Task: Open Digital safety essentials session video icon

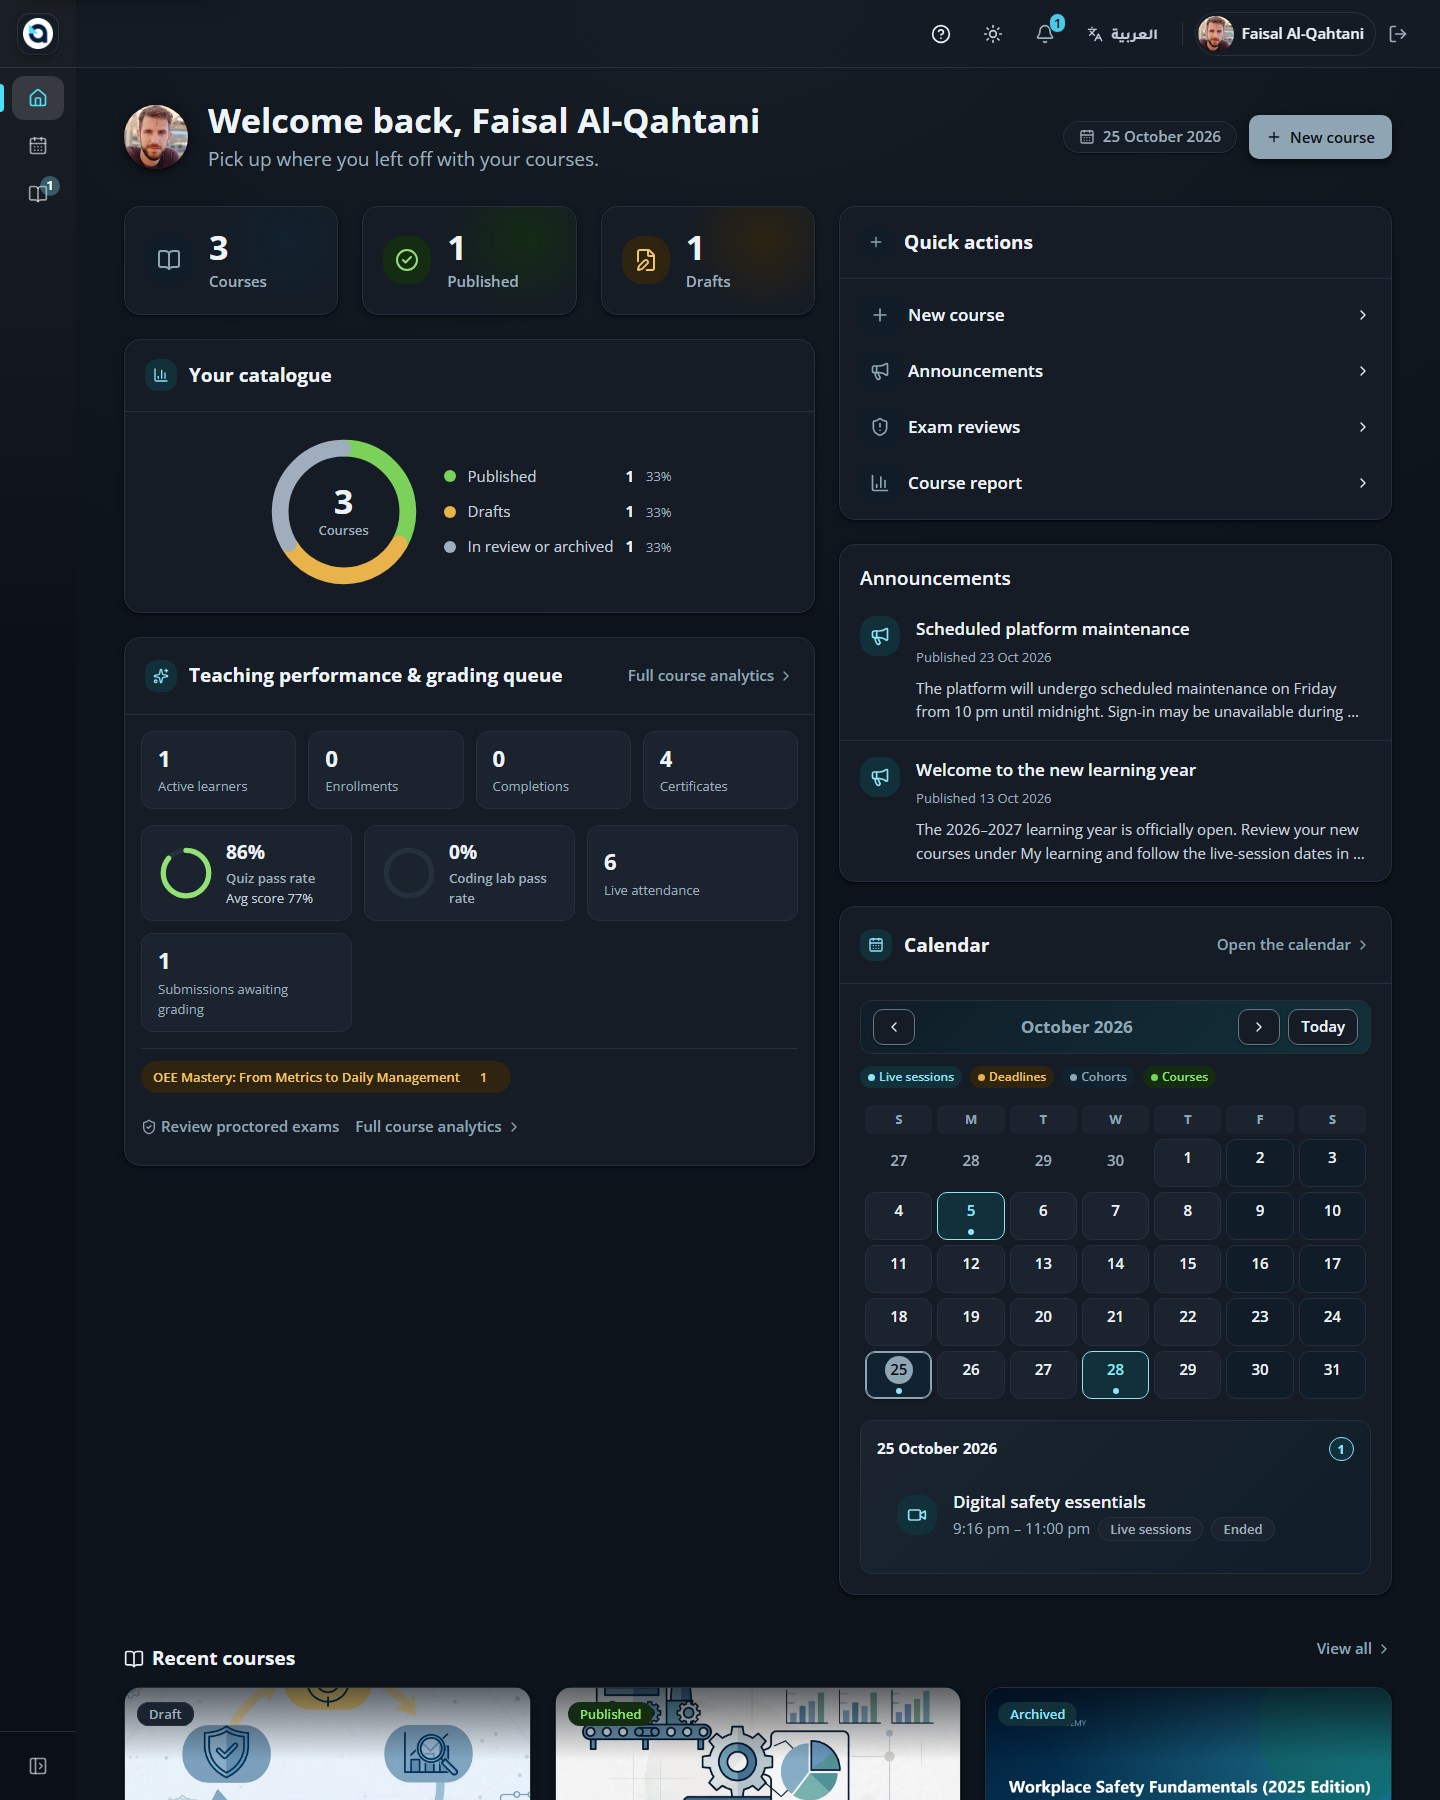Action: pos(917,1515)
